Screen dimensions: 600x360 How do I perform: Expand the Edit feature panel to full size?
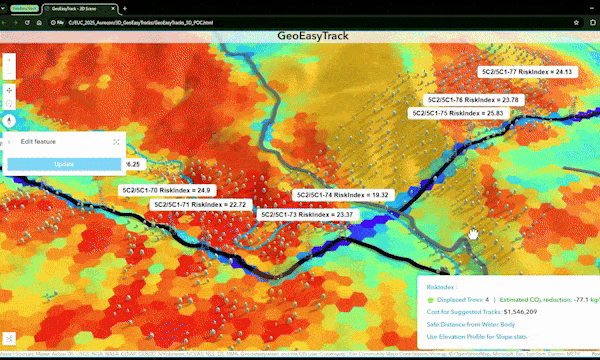click(x=116, y=142)
